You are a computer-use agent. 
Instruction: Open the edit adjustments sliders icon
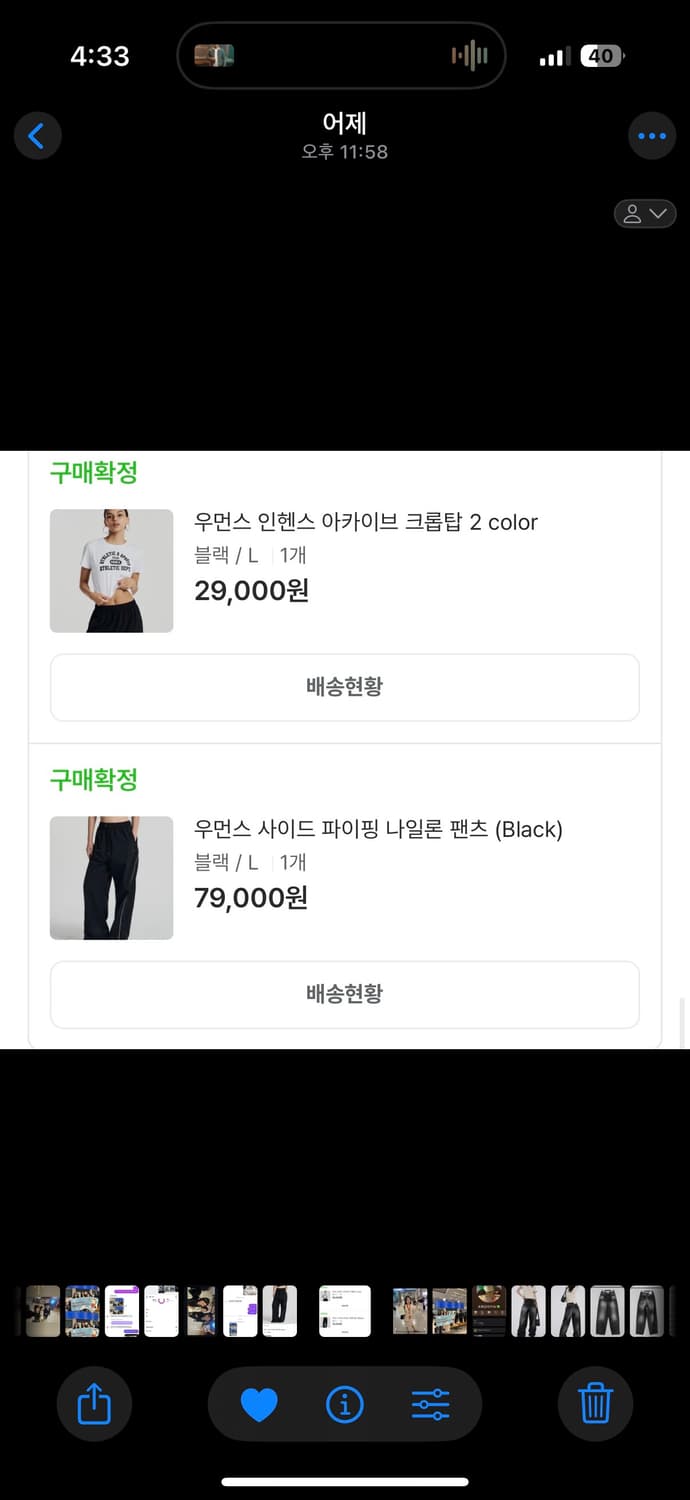(431, 1405)
